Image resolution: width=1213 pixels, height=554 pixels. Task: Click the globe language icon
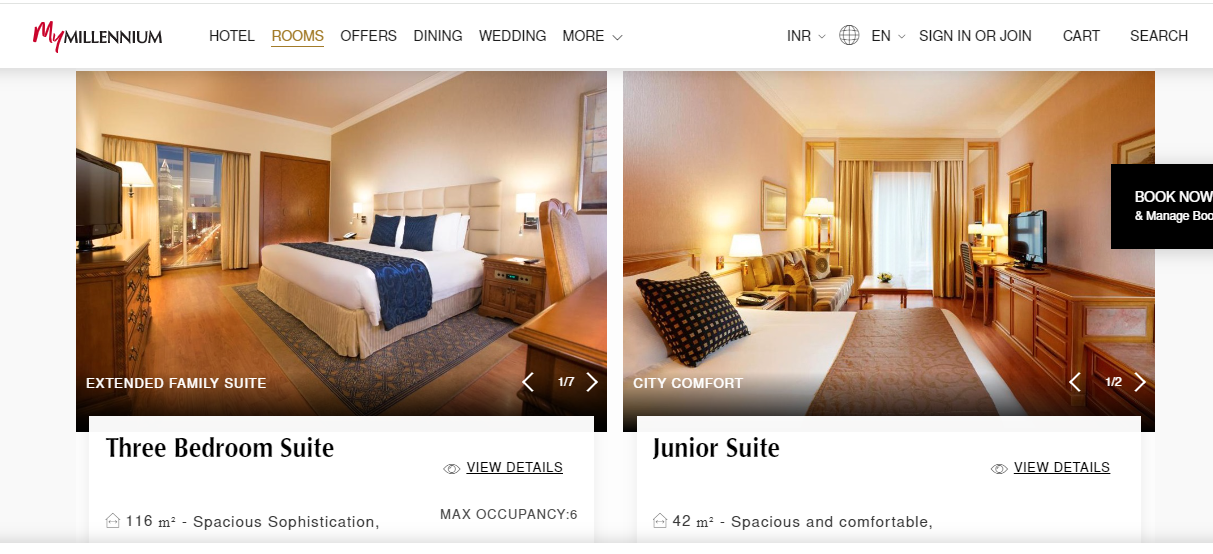(x=849, y=36)
